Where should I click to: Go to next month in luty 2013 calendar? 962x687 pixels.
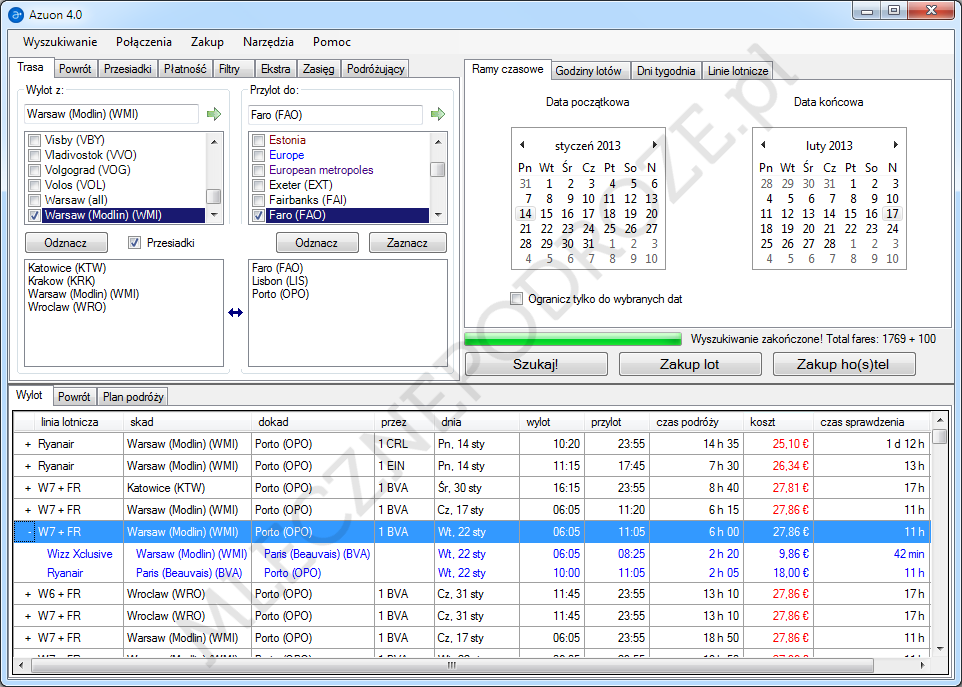coord(896,146)
